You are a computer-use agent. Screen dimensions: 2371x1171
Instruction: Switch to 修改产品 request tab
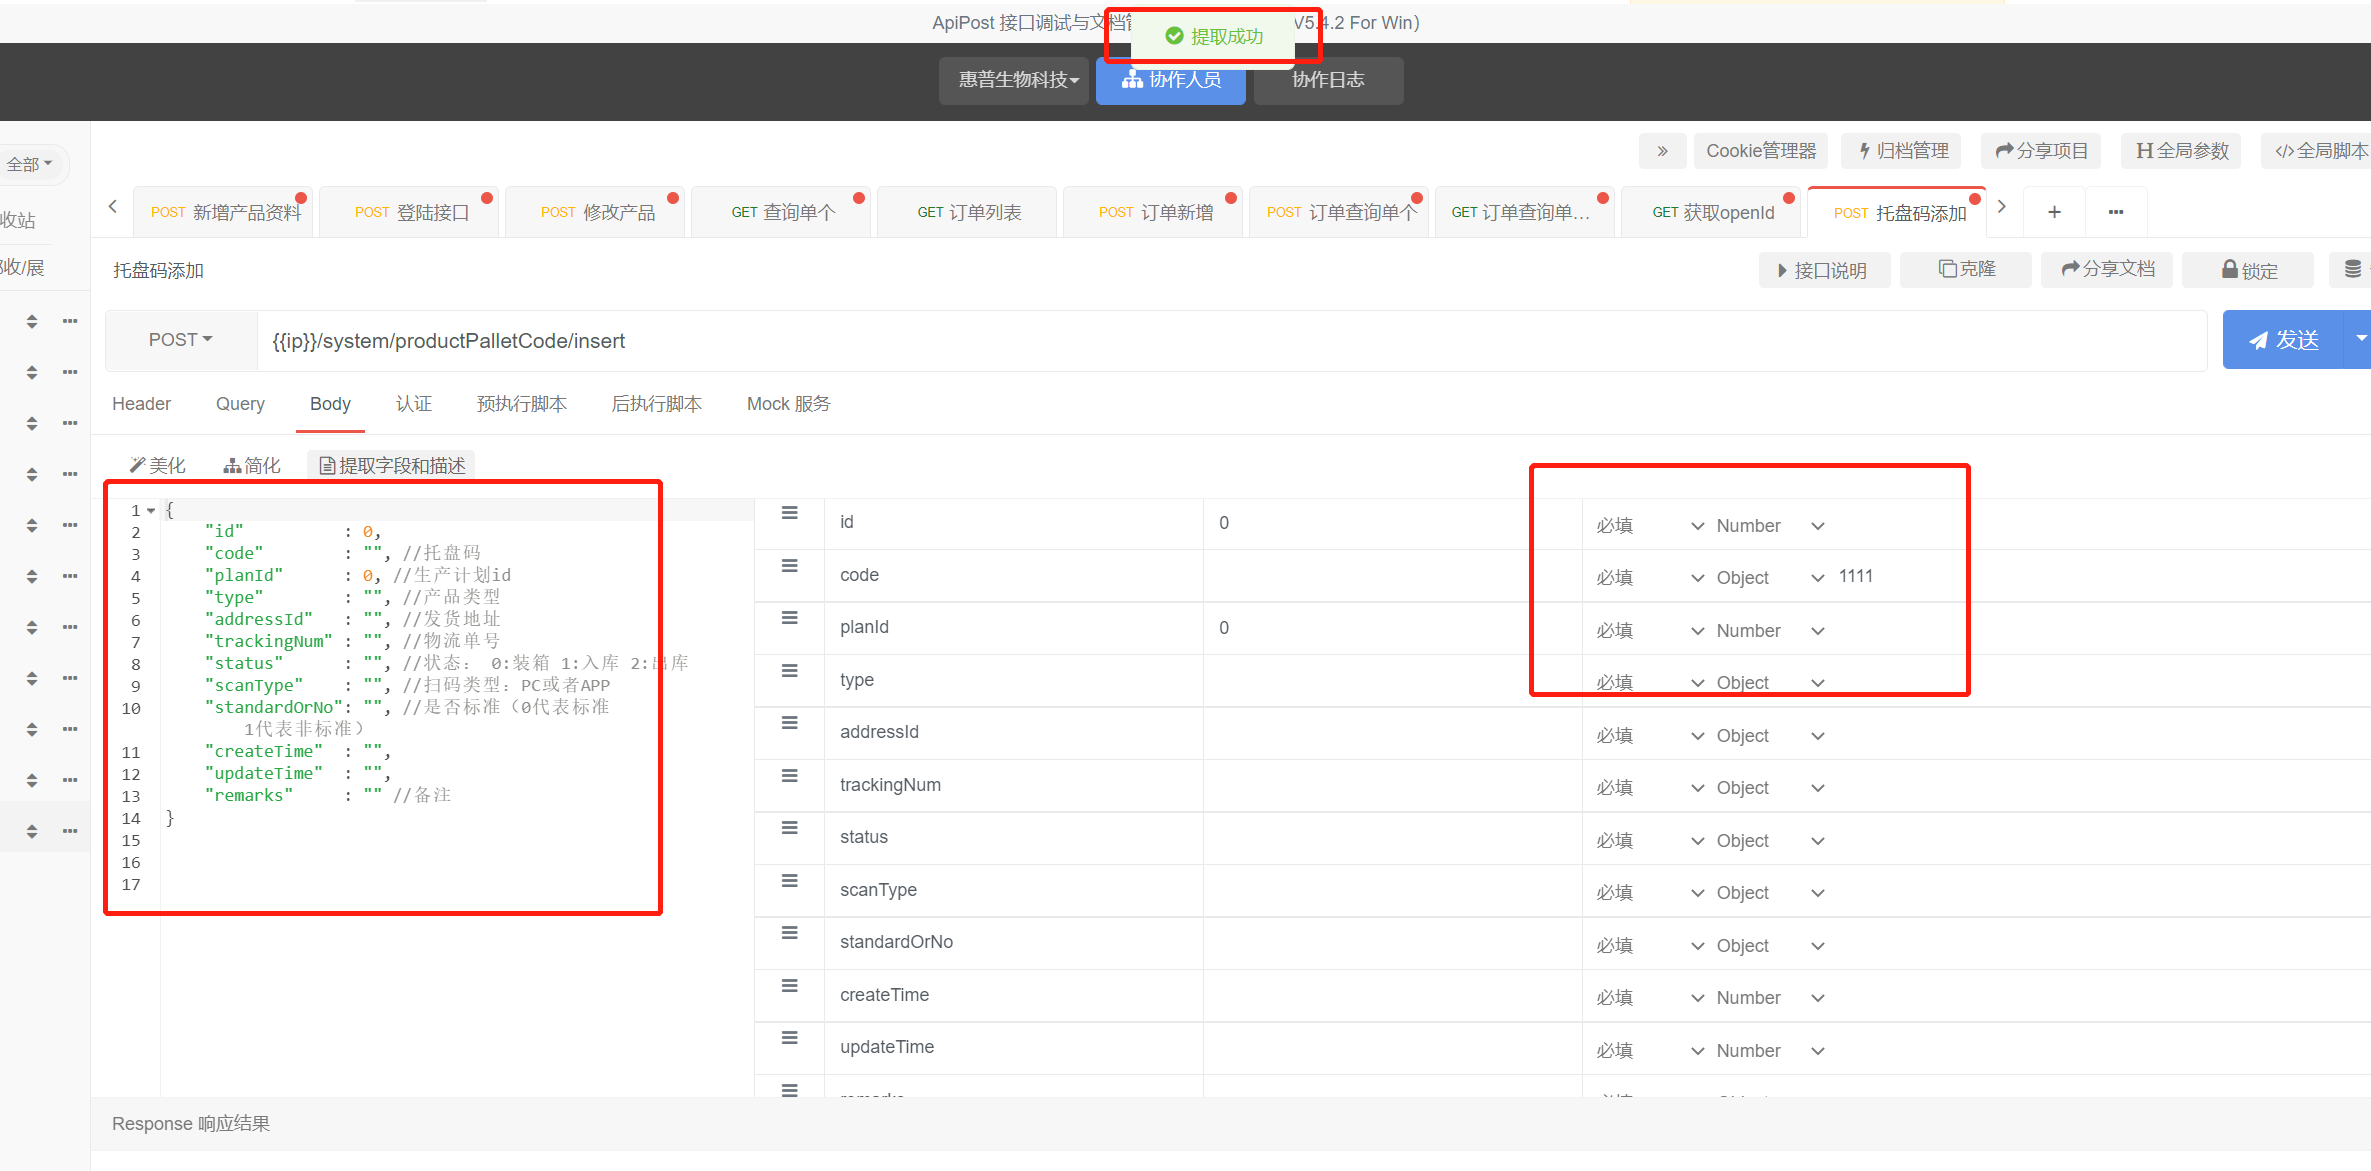[x=597, y=212]
